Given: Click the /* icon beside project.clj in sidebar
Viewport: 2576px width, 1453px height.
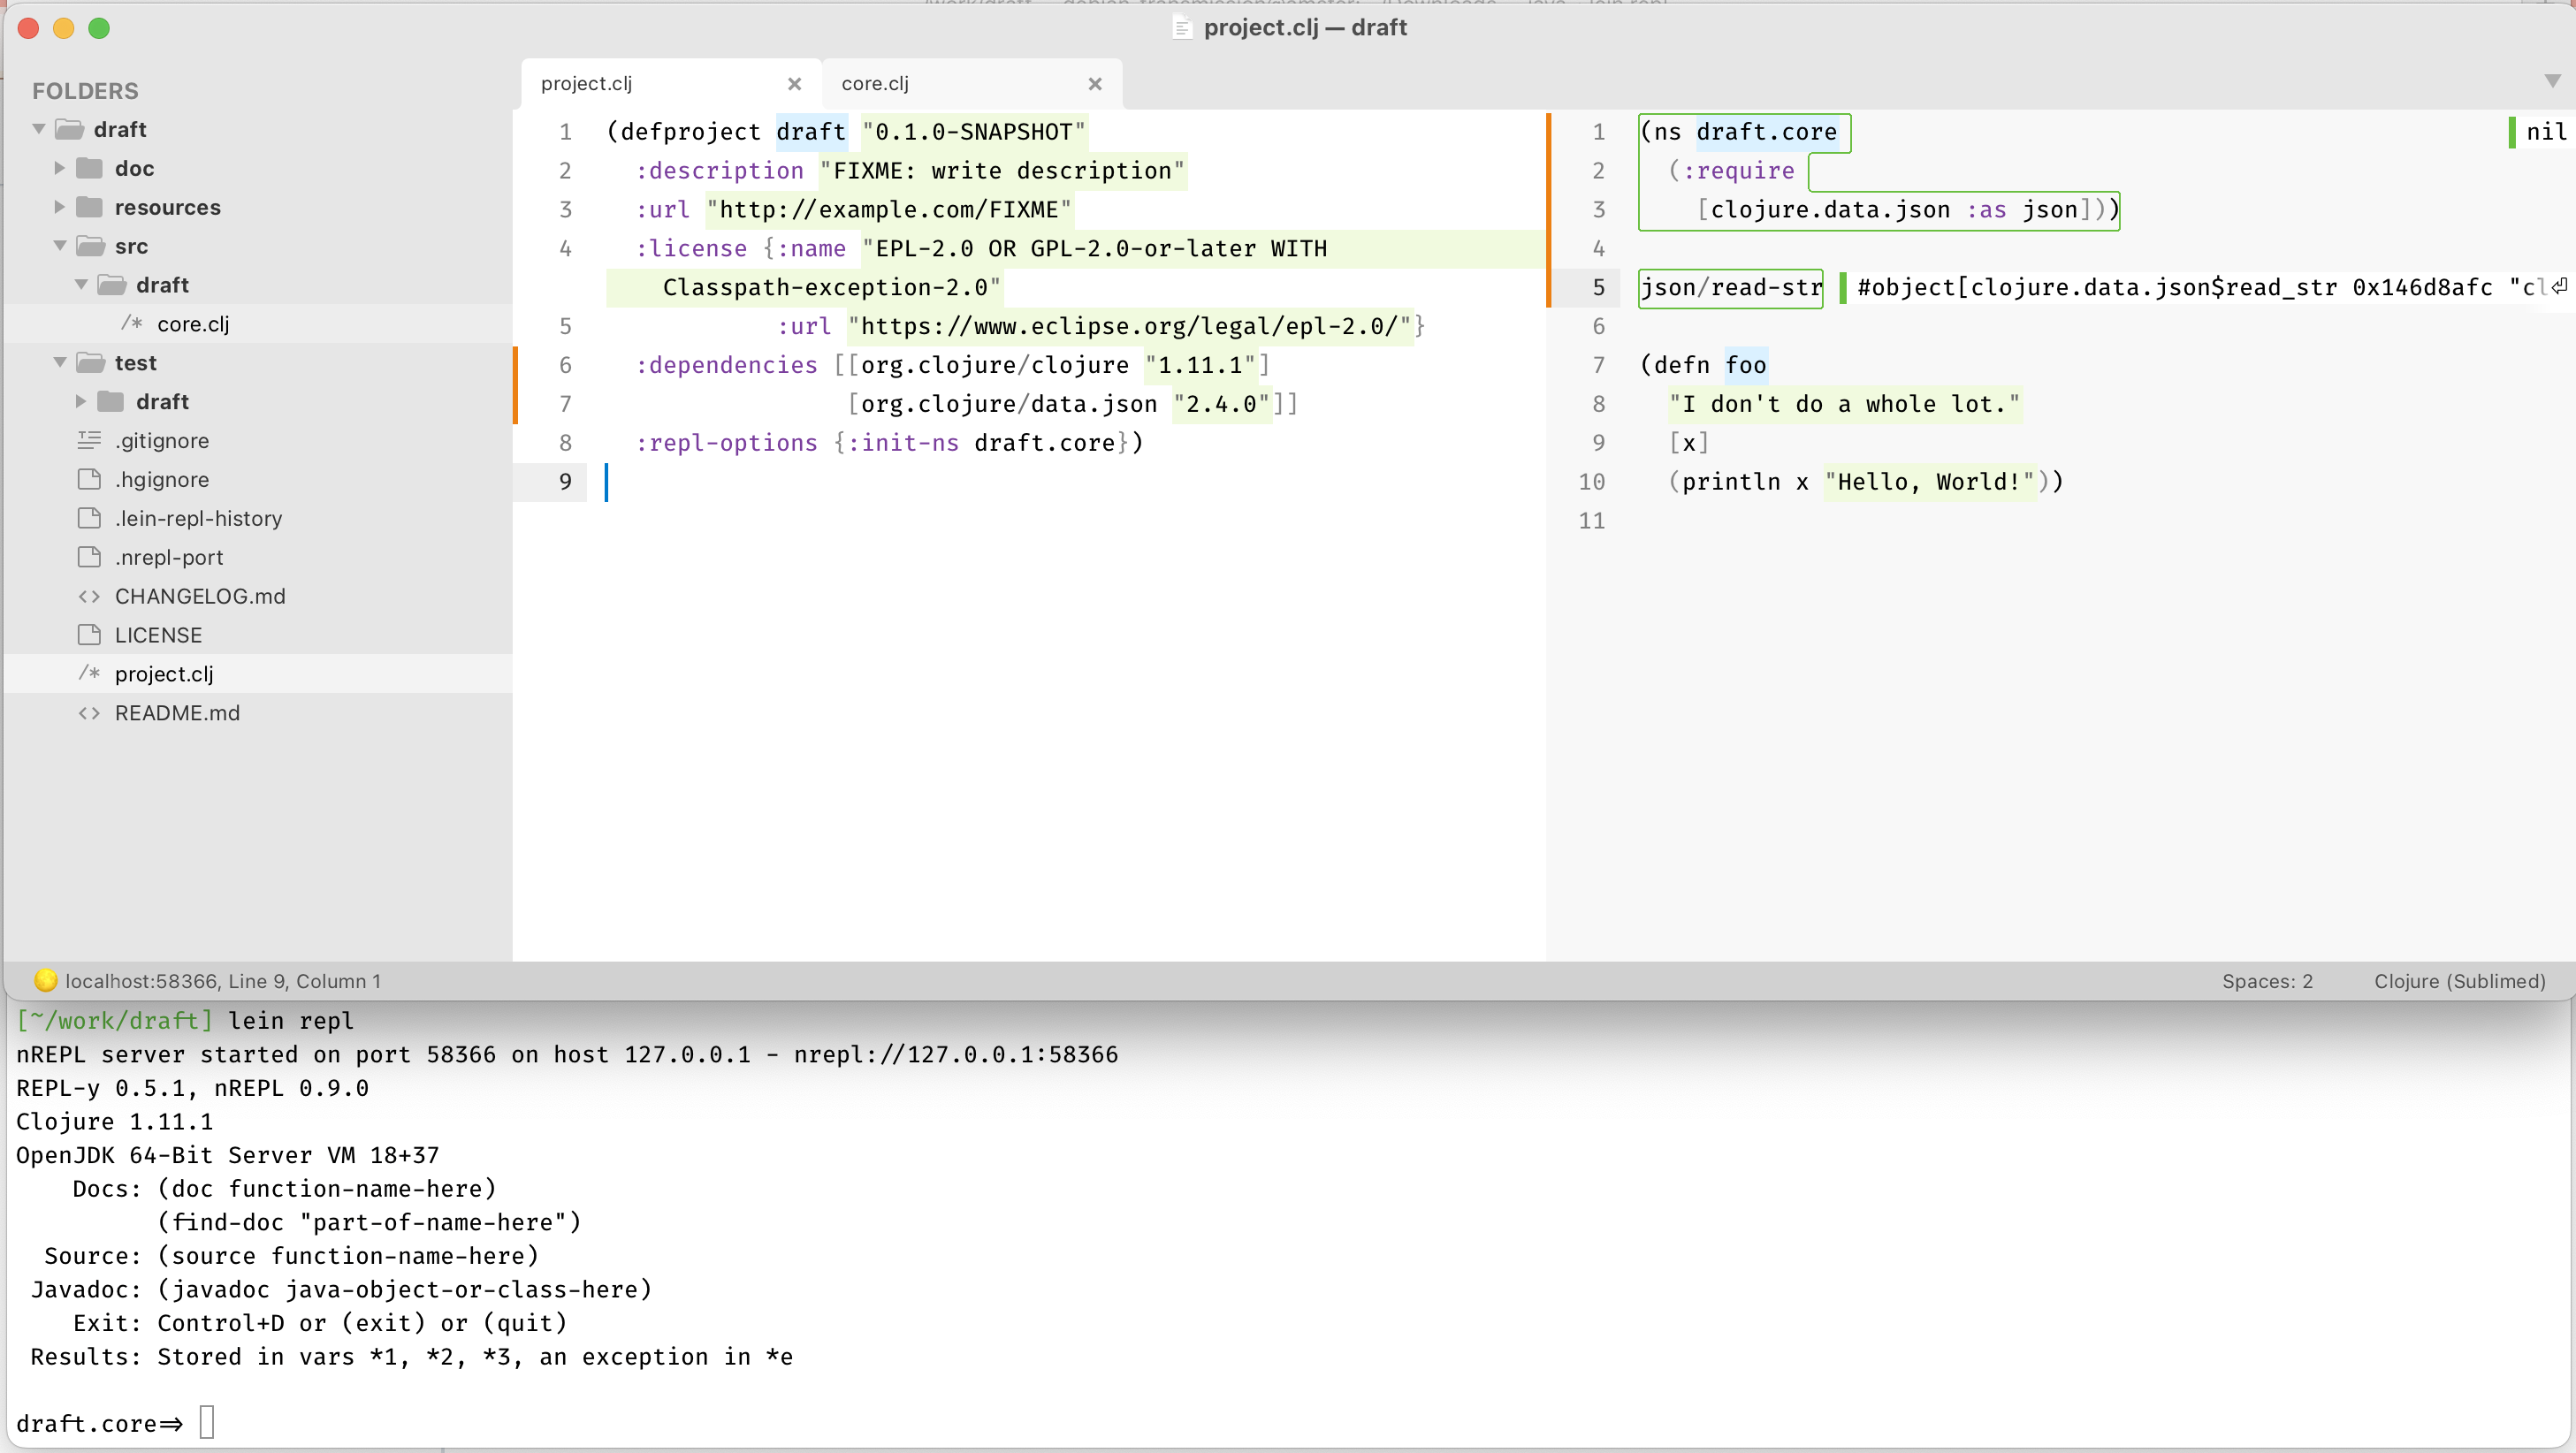Looking at the screenshot, I should coord(89,673).
